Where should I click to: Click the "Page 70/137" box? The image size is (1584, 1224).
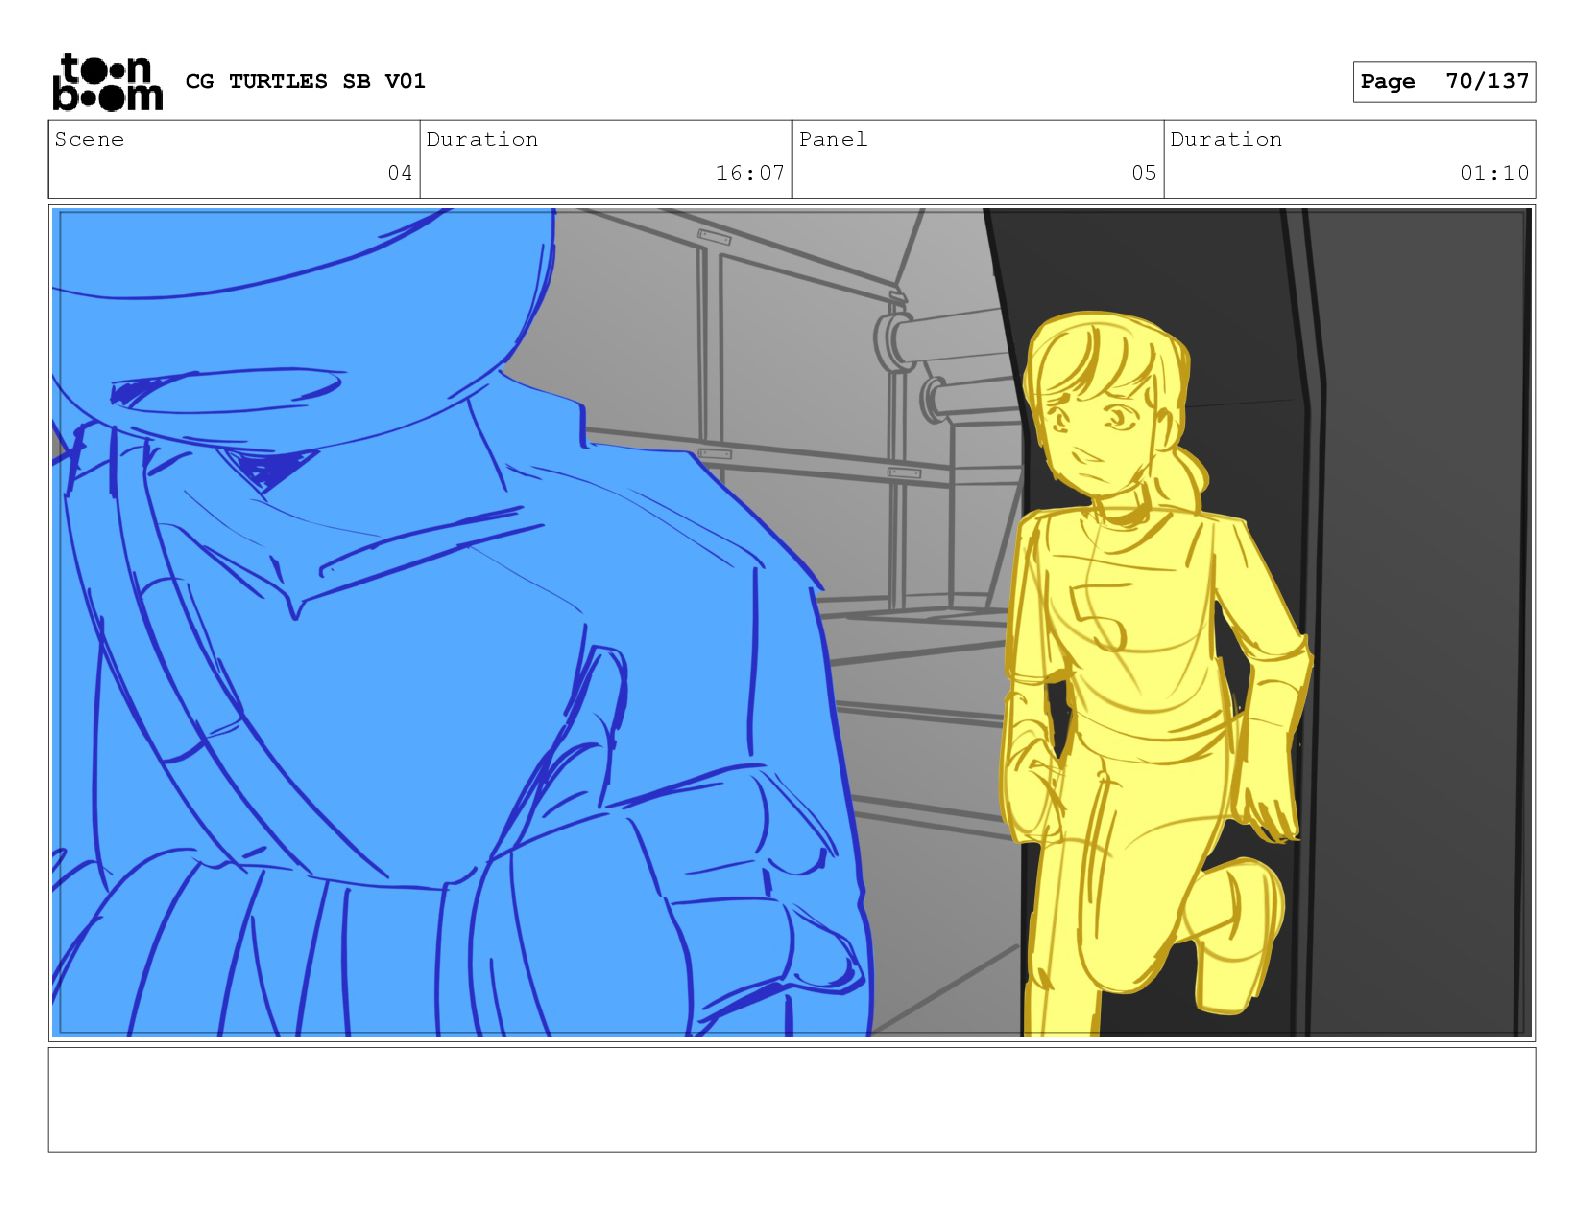click(1444, 82)
